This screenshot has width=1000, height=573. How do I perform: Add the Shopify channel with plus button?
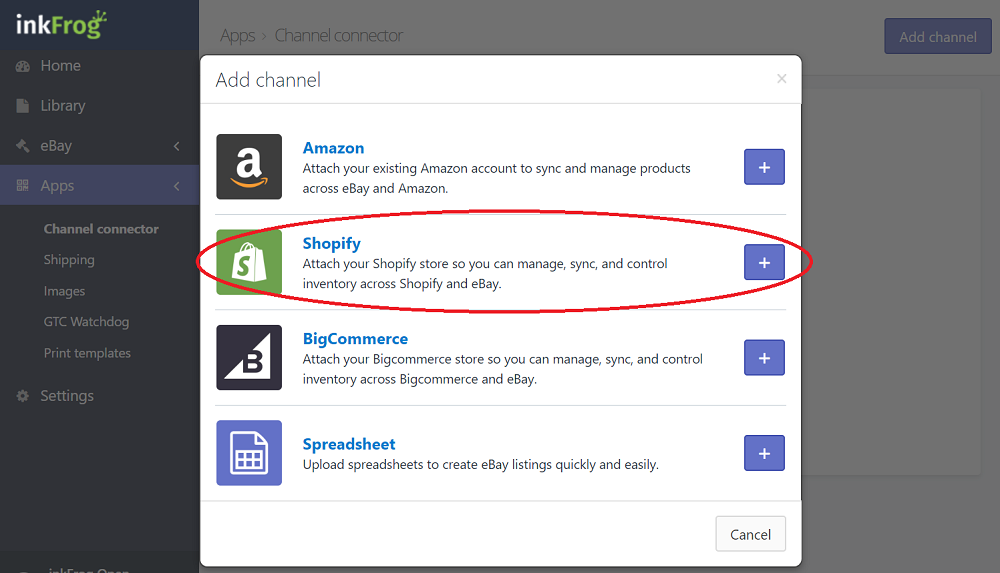[x=764, y=262]
